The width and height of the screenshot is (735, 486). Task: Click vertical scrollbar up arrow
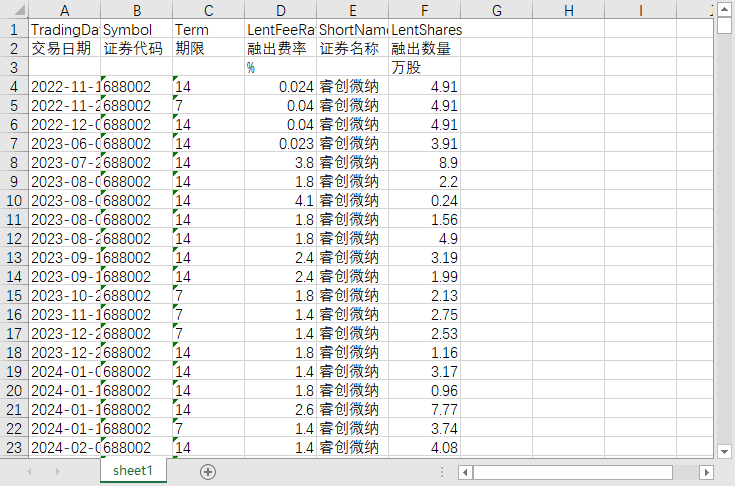pos(724,10)
